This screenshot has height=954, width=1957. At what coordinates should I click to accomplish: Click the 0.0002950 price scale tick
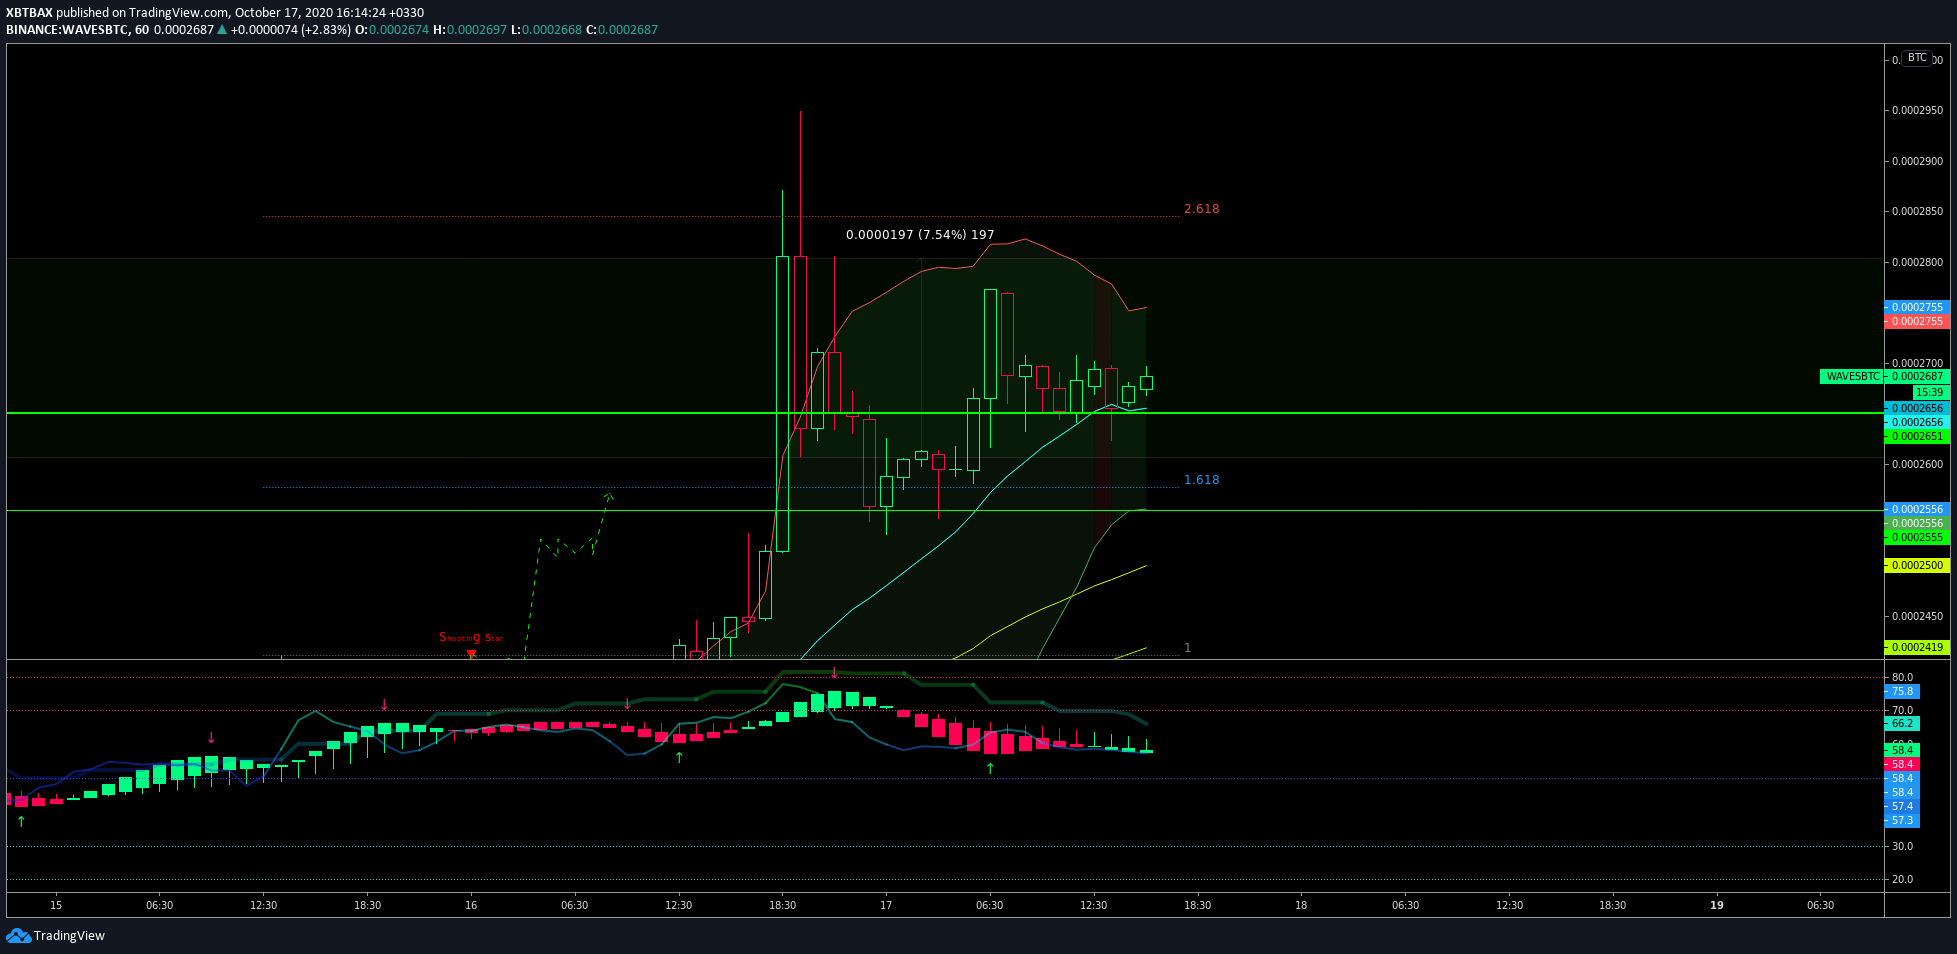(1917, 110)
